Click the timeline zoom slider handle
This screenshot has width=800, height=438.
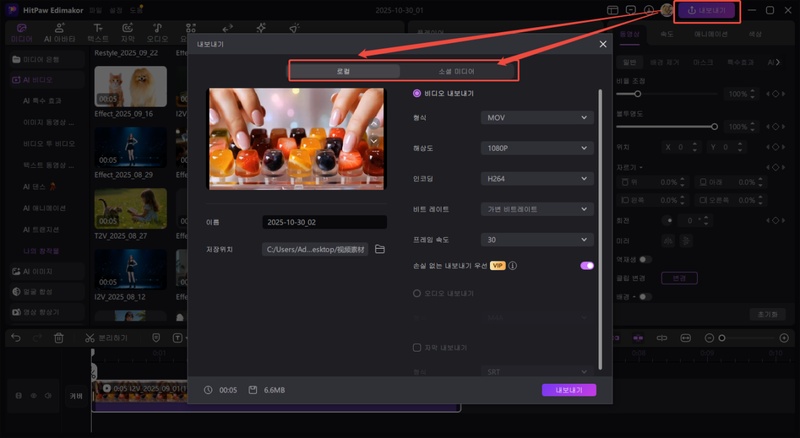(x=721, y=338)
